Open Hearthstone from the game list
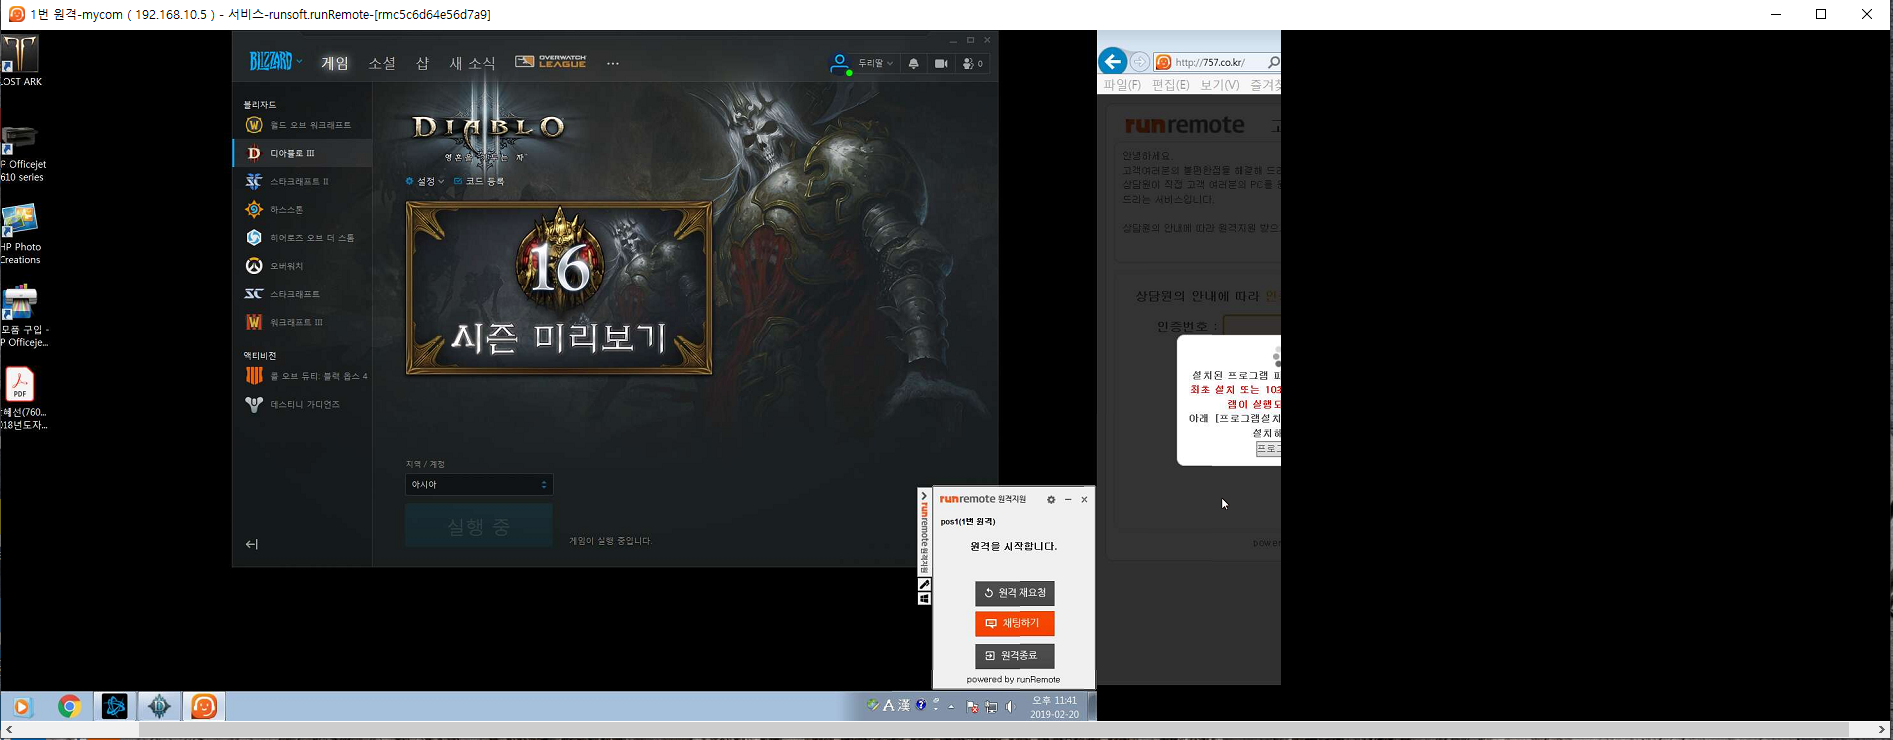 coord(254,209)
